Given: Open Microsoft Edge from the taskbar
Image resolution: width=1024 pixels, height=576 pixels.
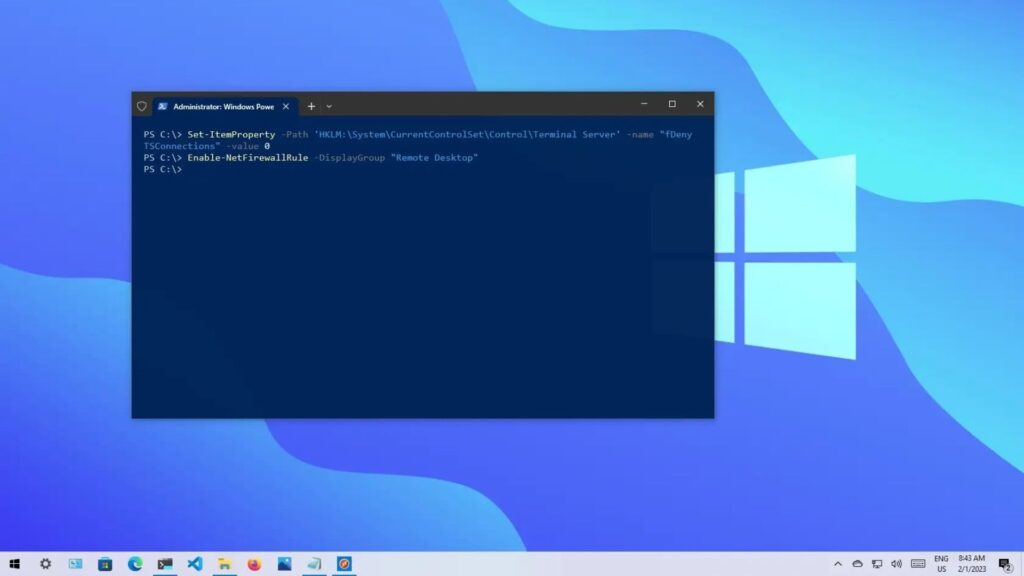Looking at the screenshot, I should coord(135,564).
